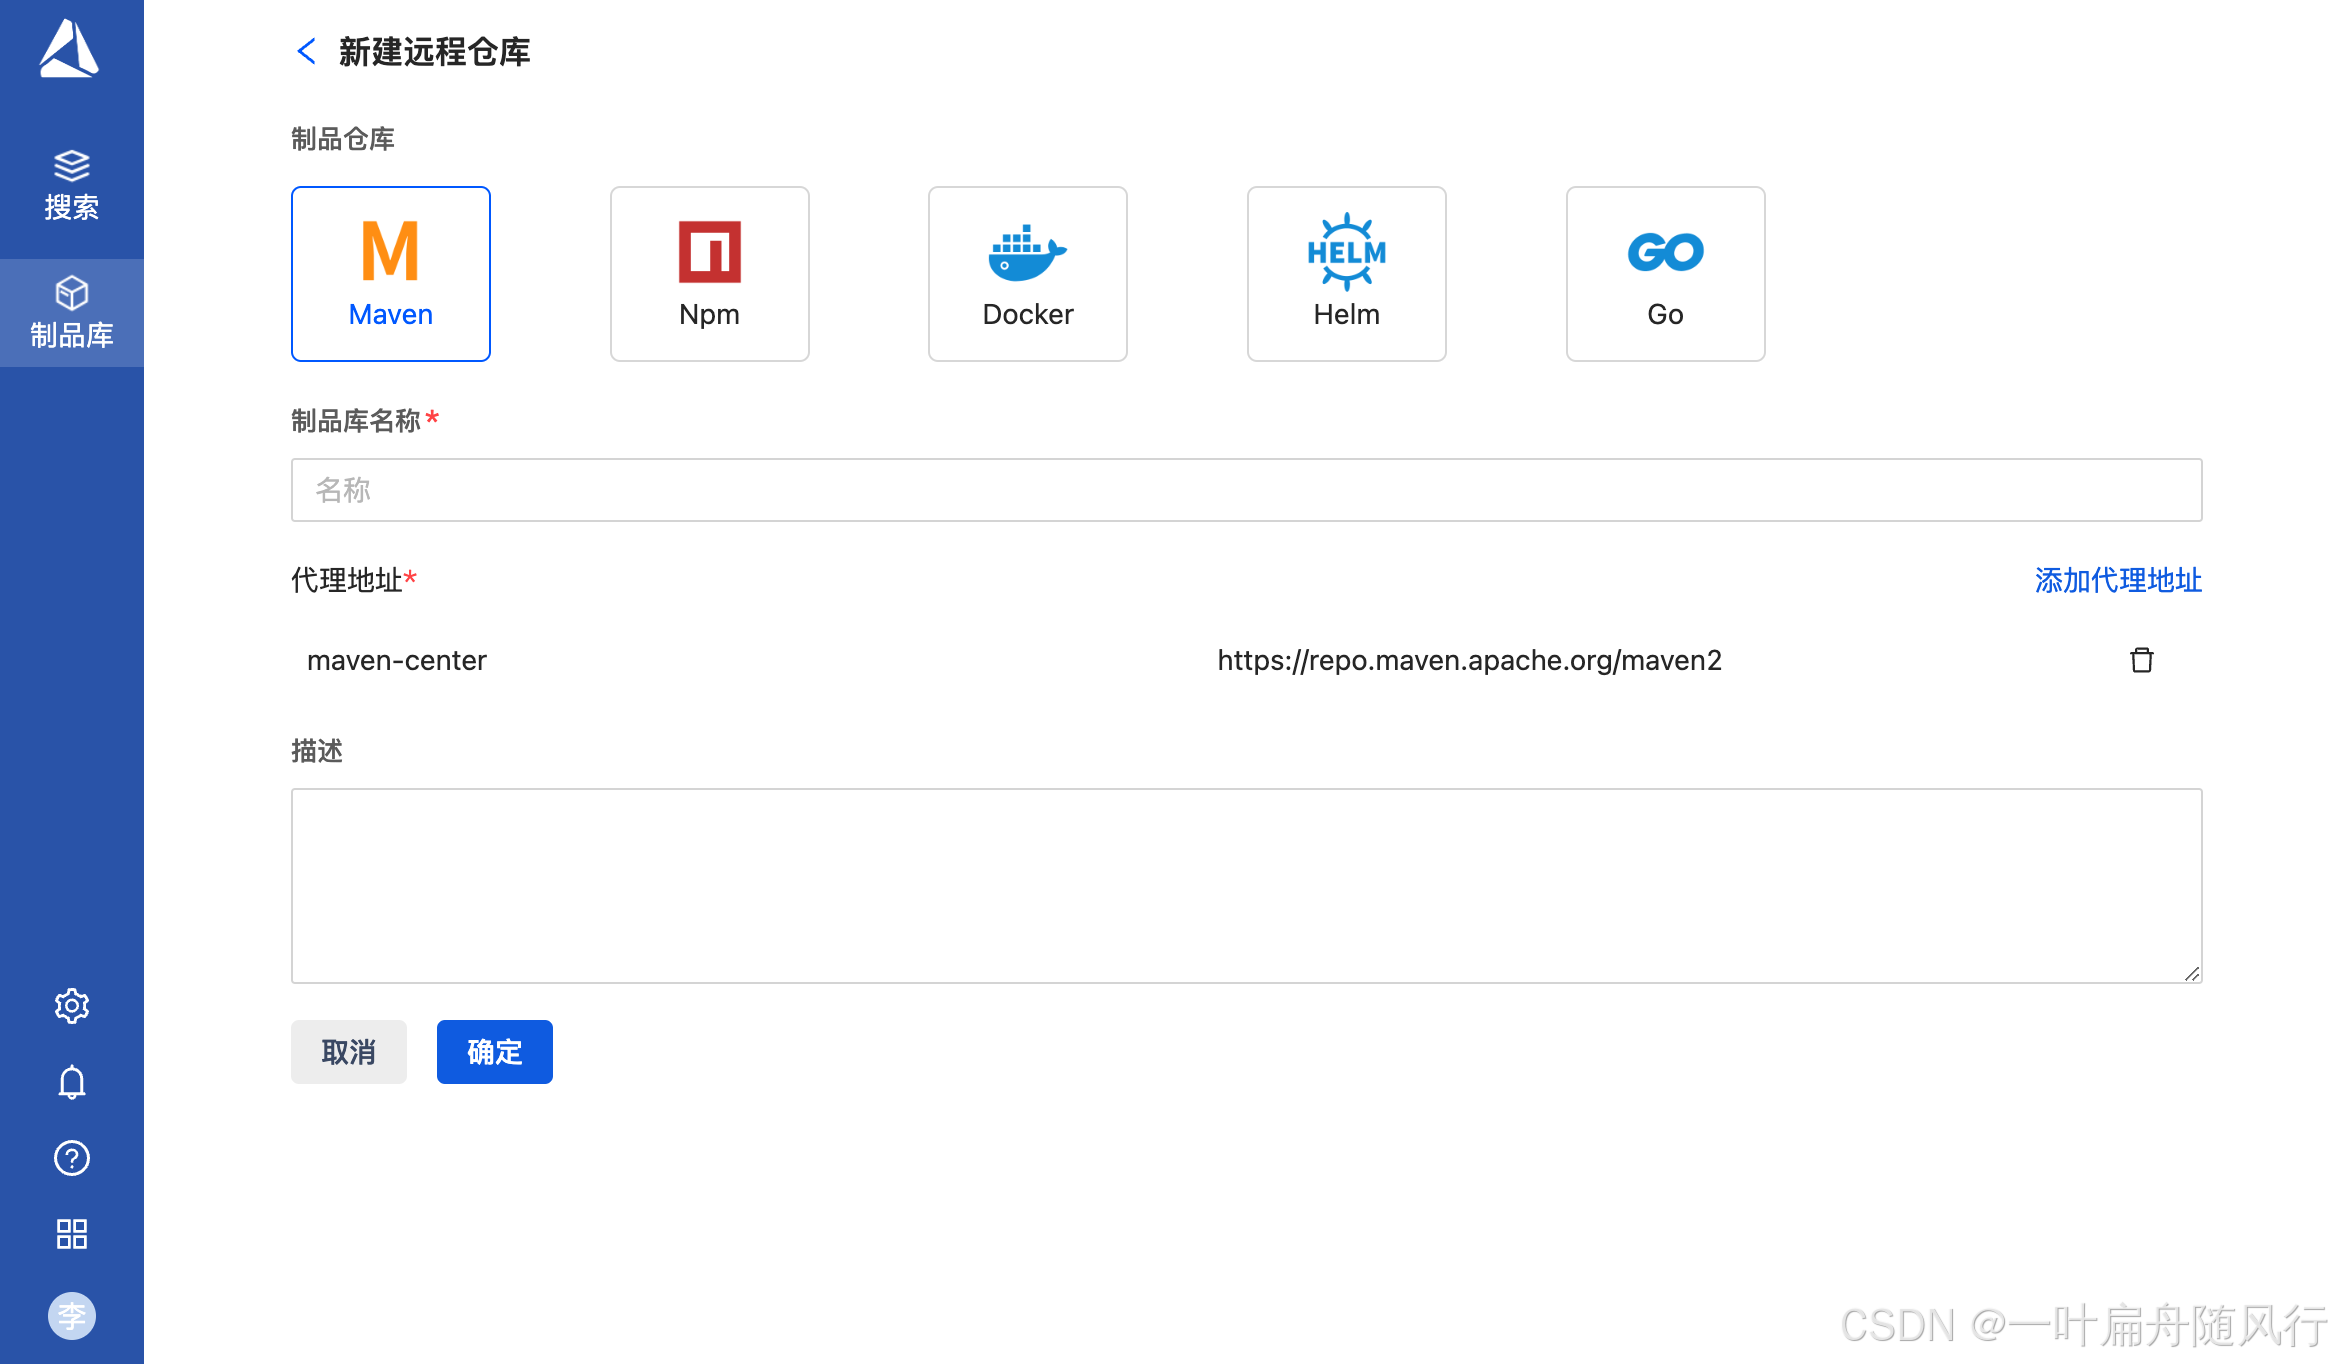The image size is (2332, 1364).
Task: Open the 搜索 search sidebar item
Action: pyautogui.click(x=72, y=185)
